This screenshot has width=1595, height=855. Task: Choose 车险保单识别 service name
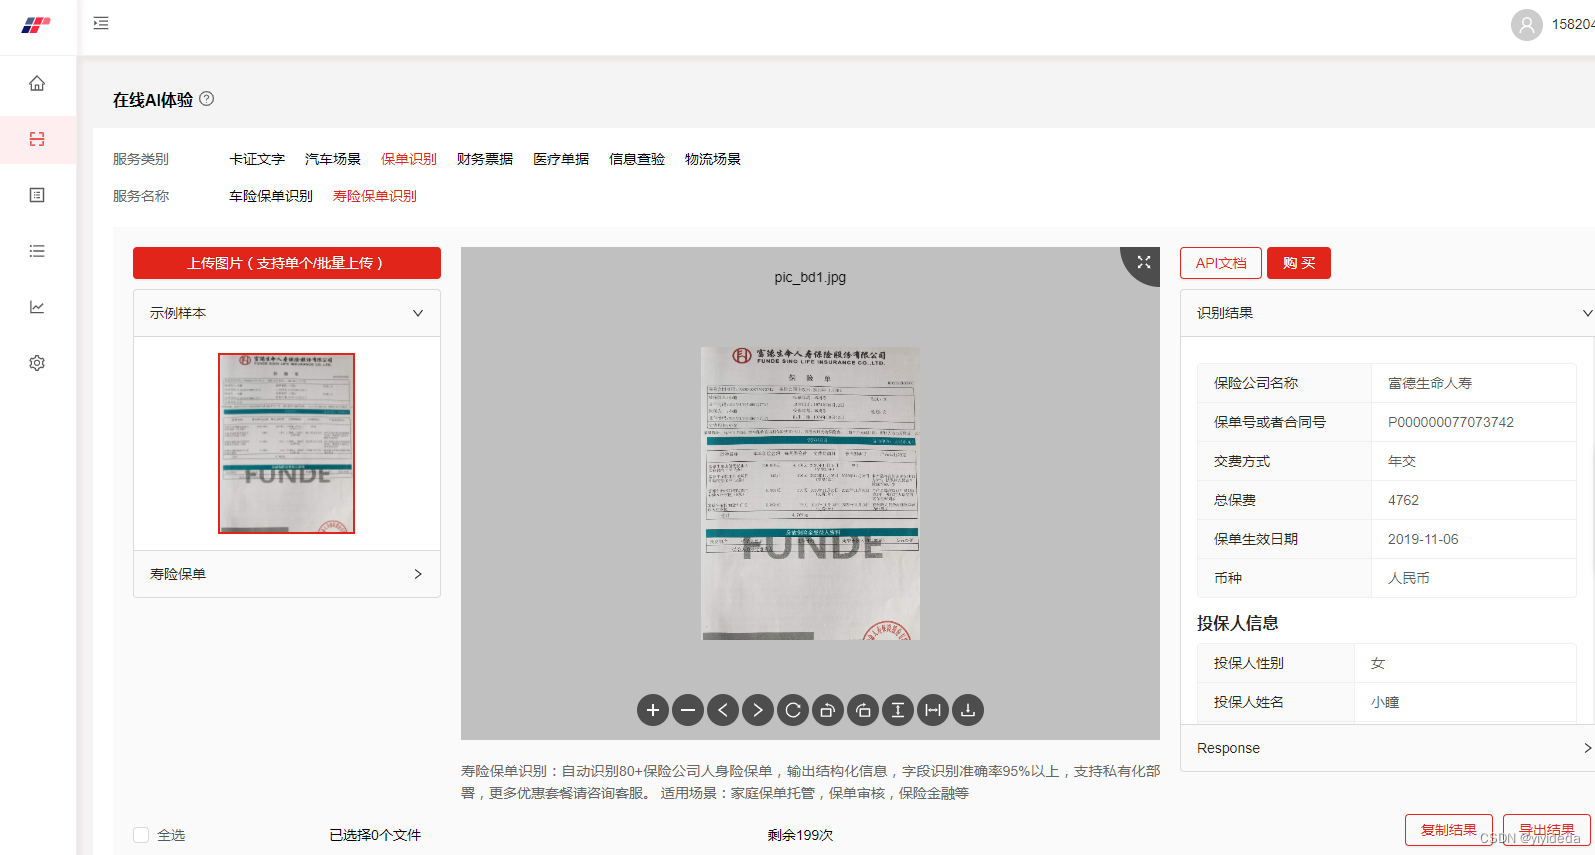(271, 196)
